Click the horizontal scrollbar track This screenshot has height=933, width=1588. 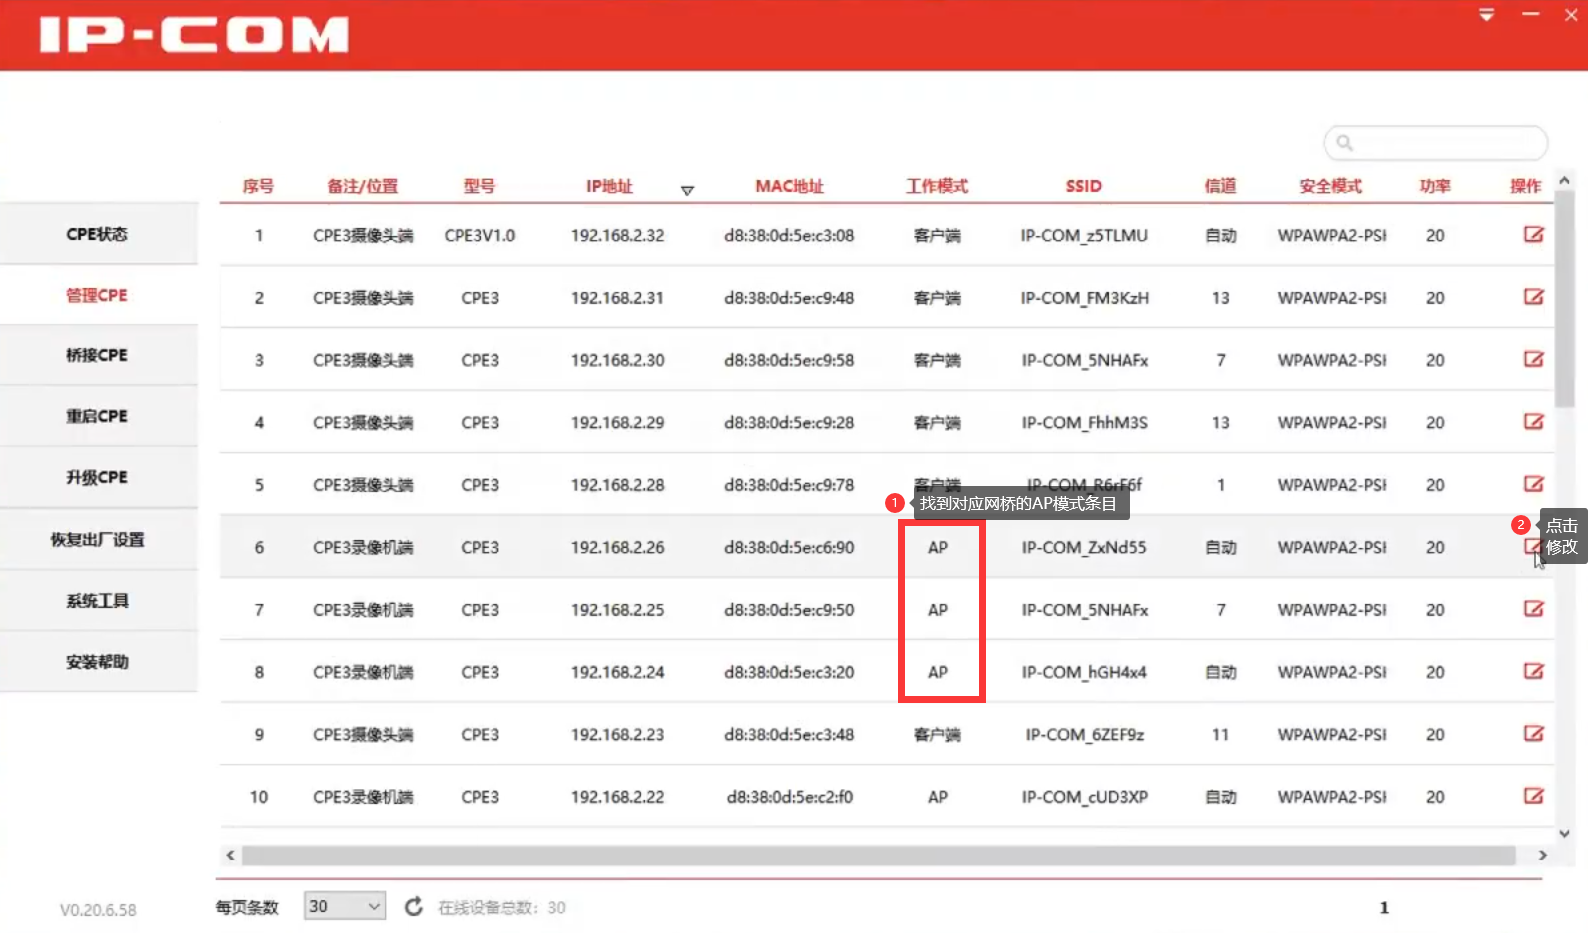click(x=878, y=855)
